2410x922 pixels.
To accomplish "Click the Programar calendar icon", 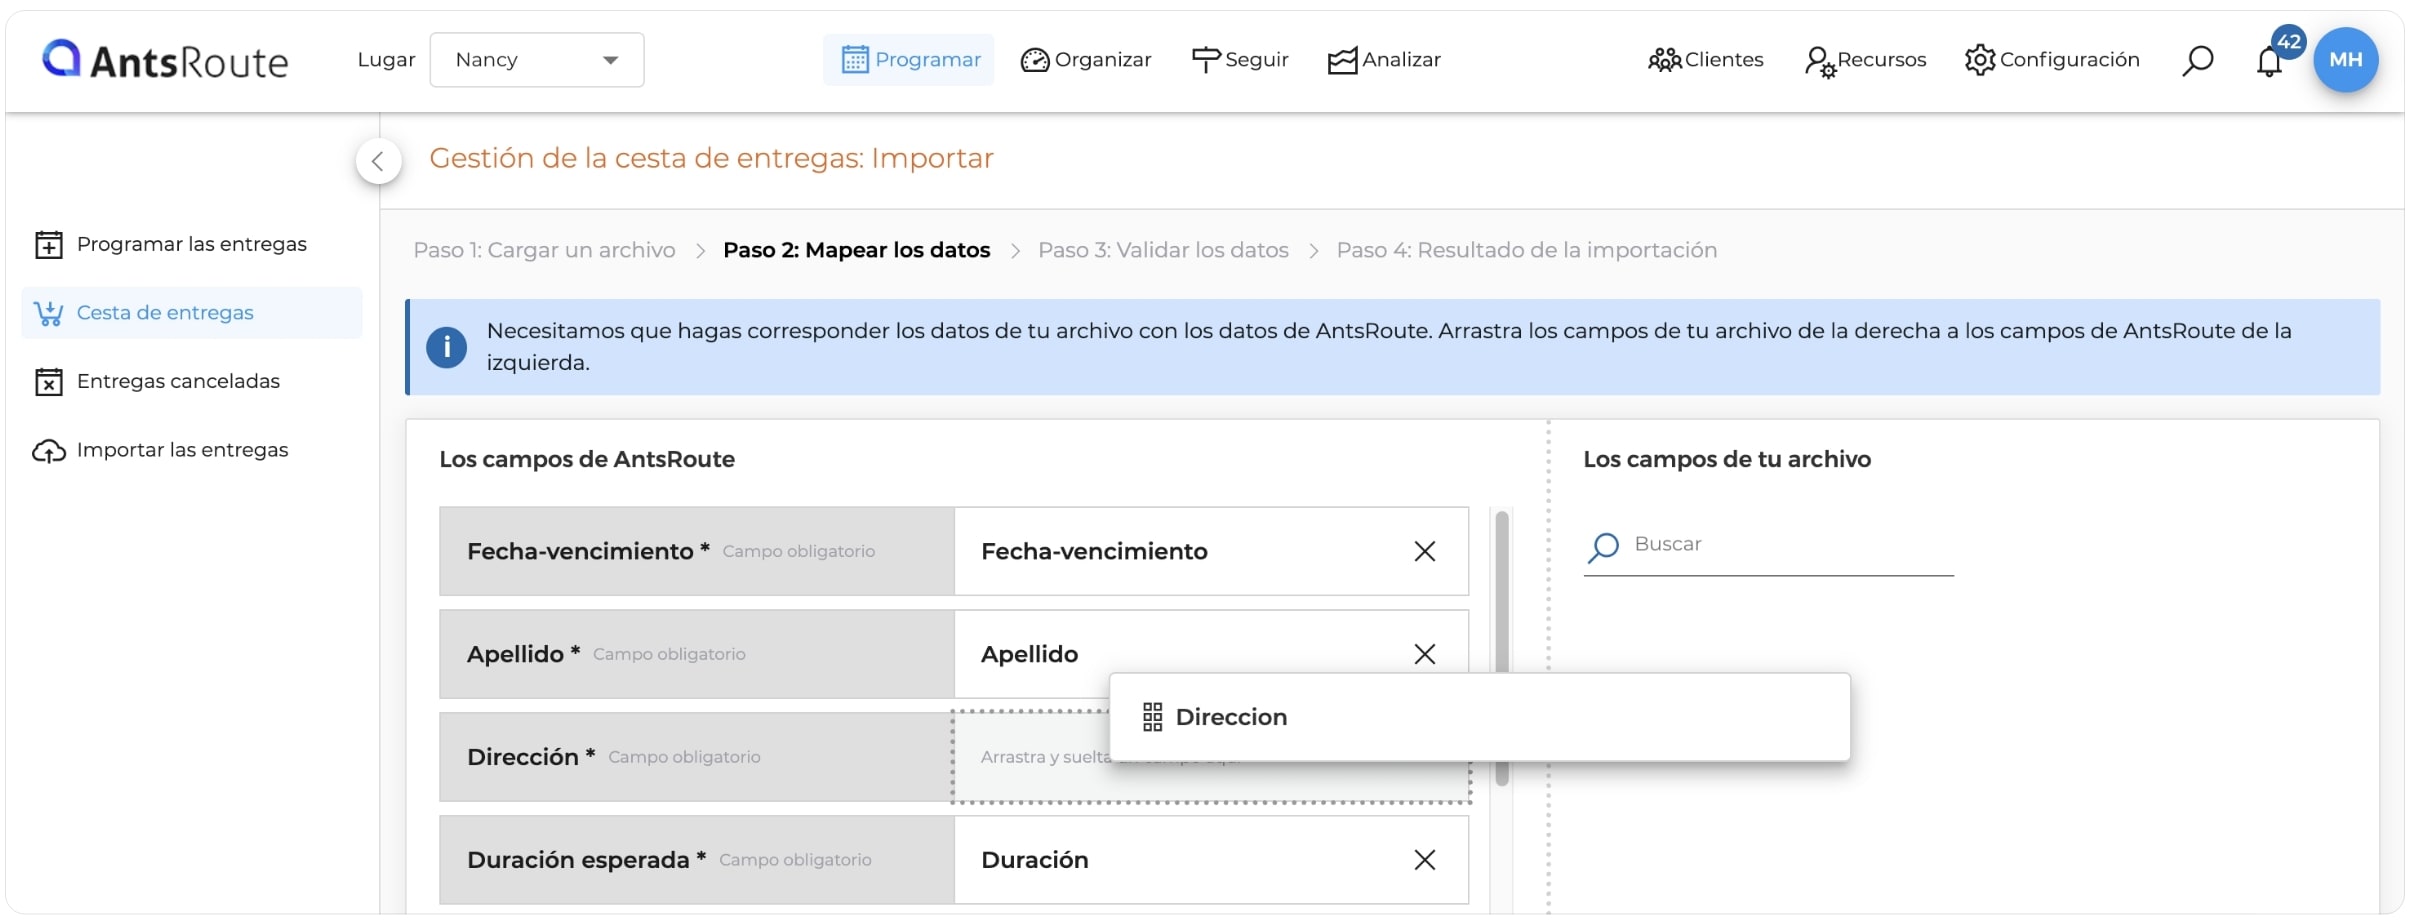I will (x=855, y=60).
